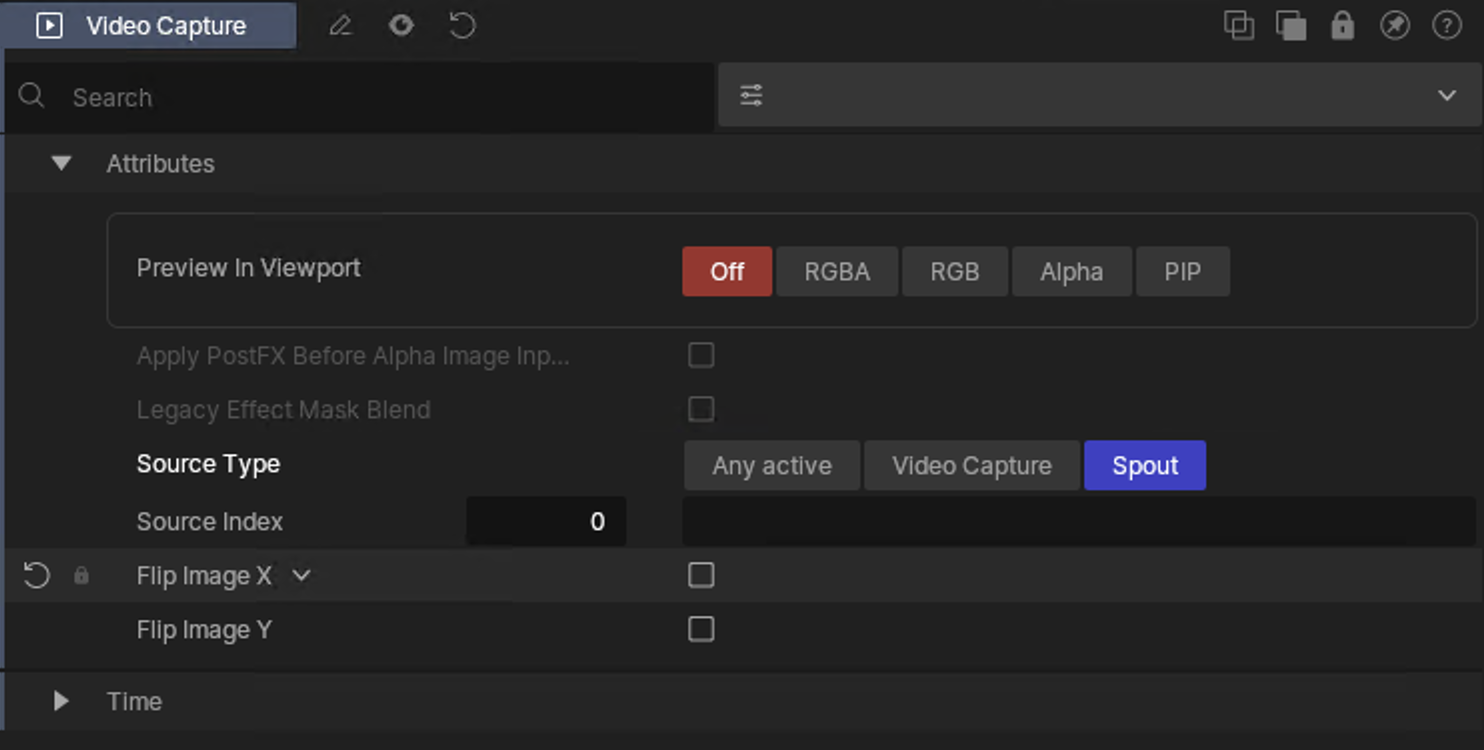
Task: Click the pencil rename icon in header
Action: point(341,26)
